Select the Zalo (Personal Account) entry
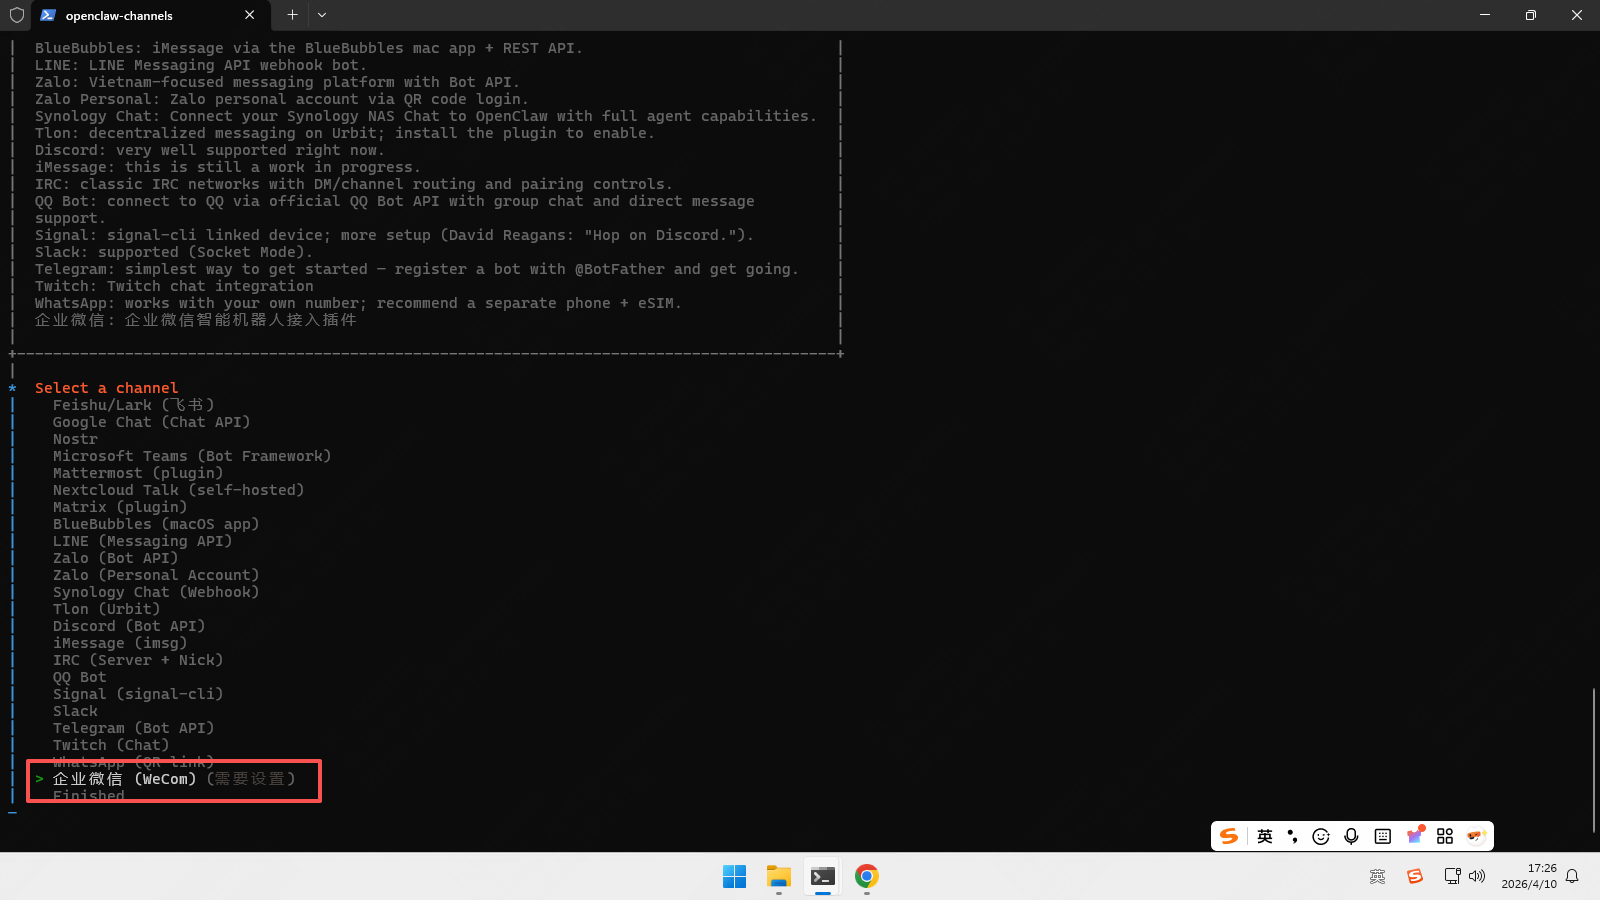 pos(156,575)
